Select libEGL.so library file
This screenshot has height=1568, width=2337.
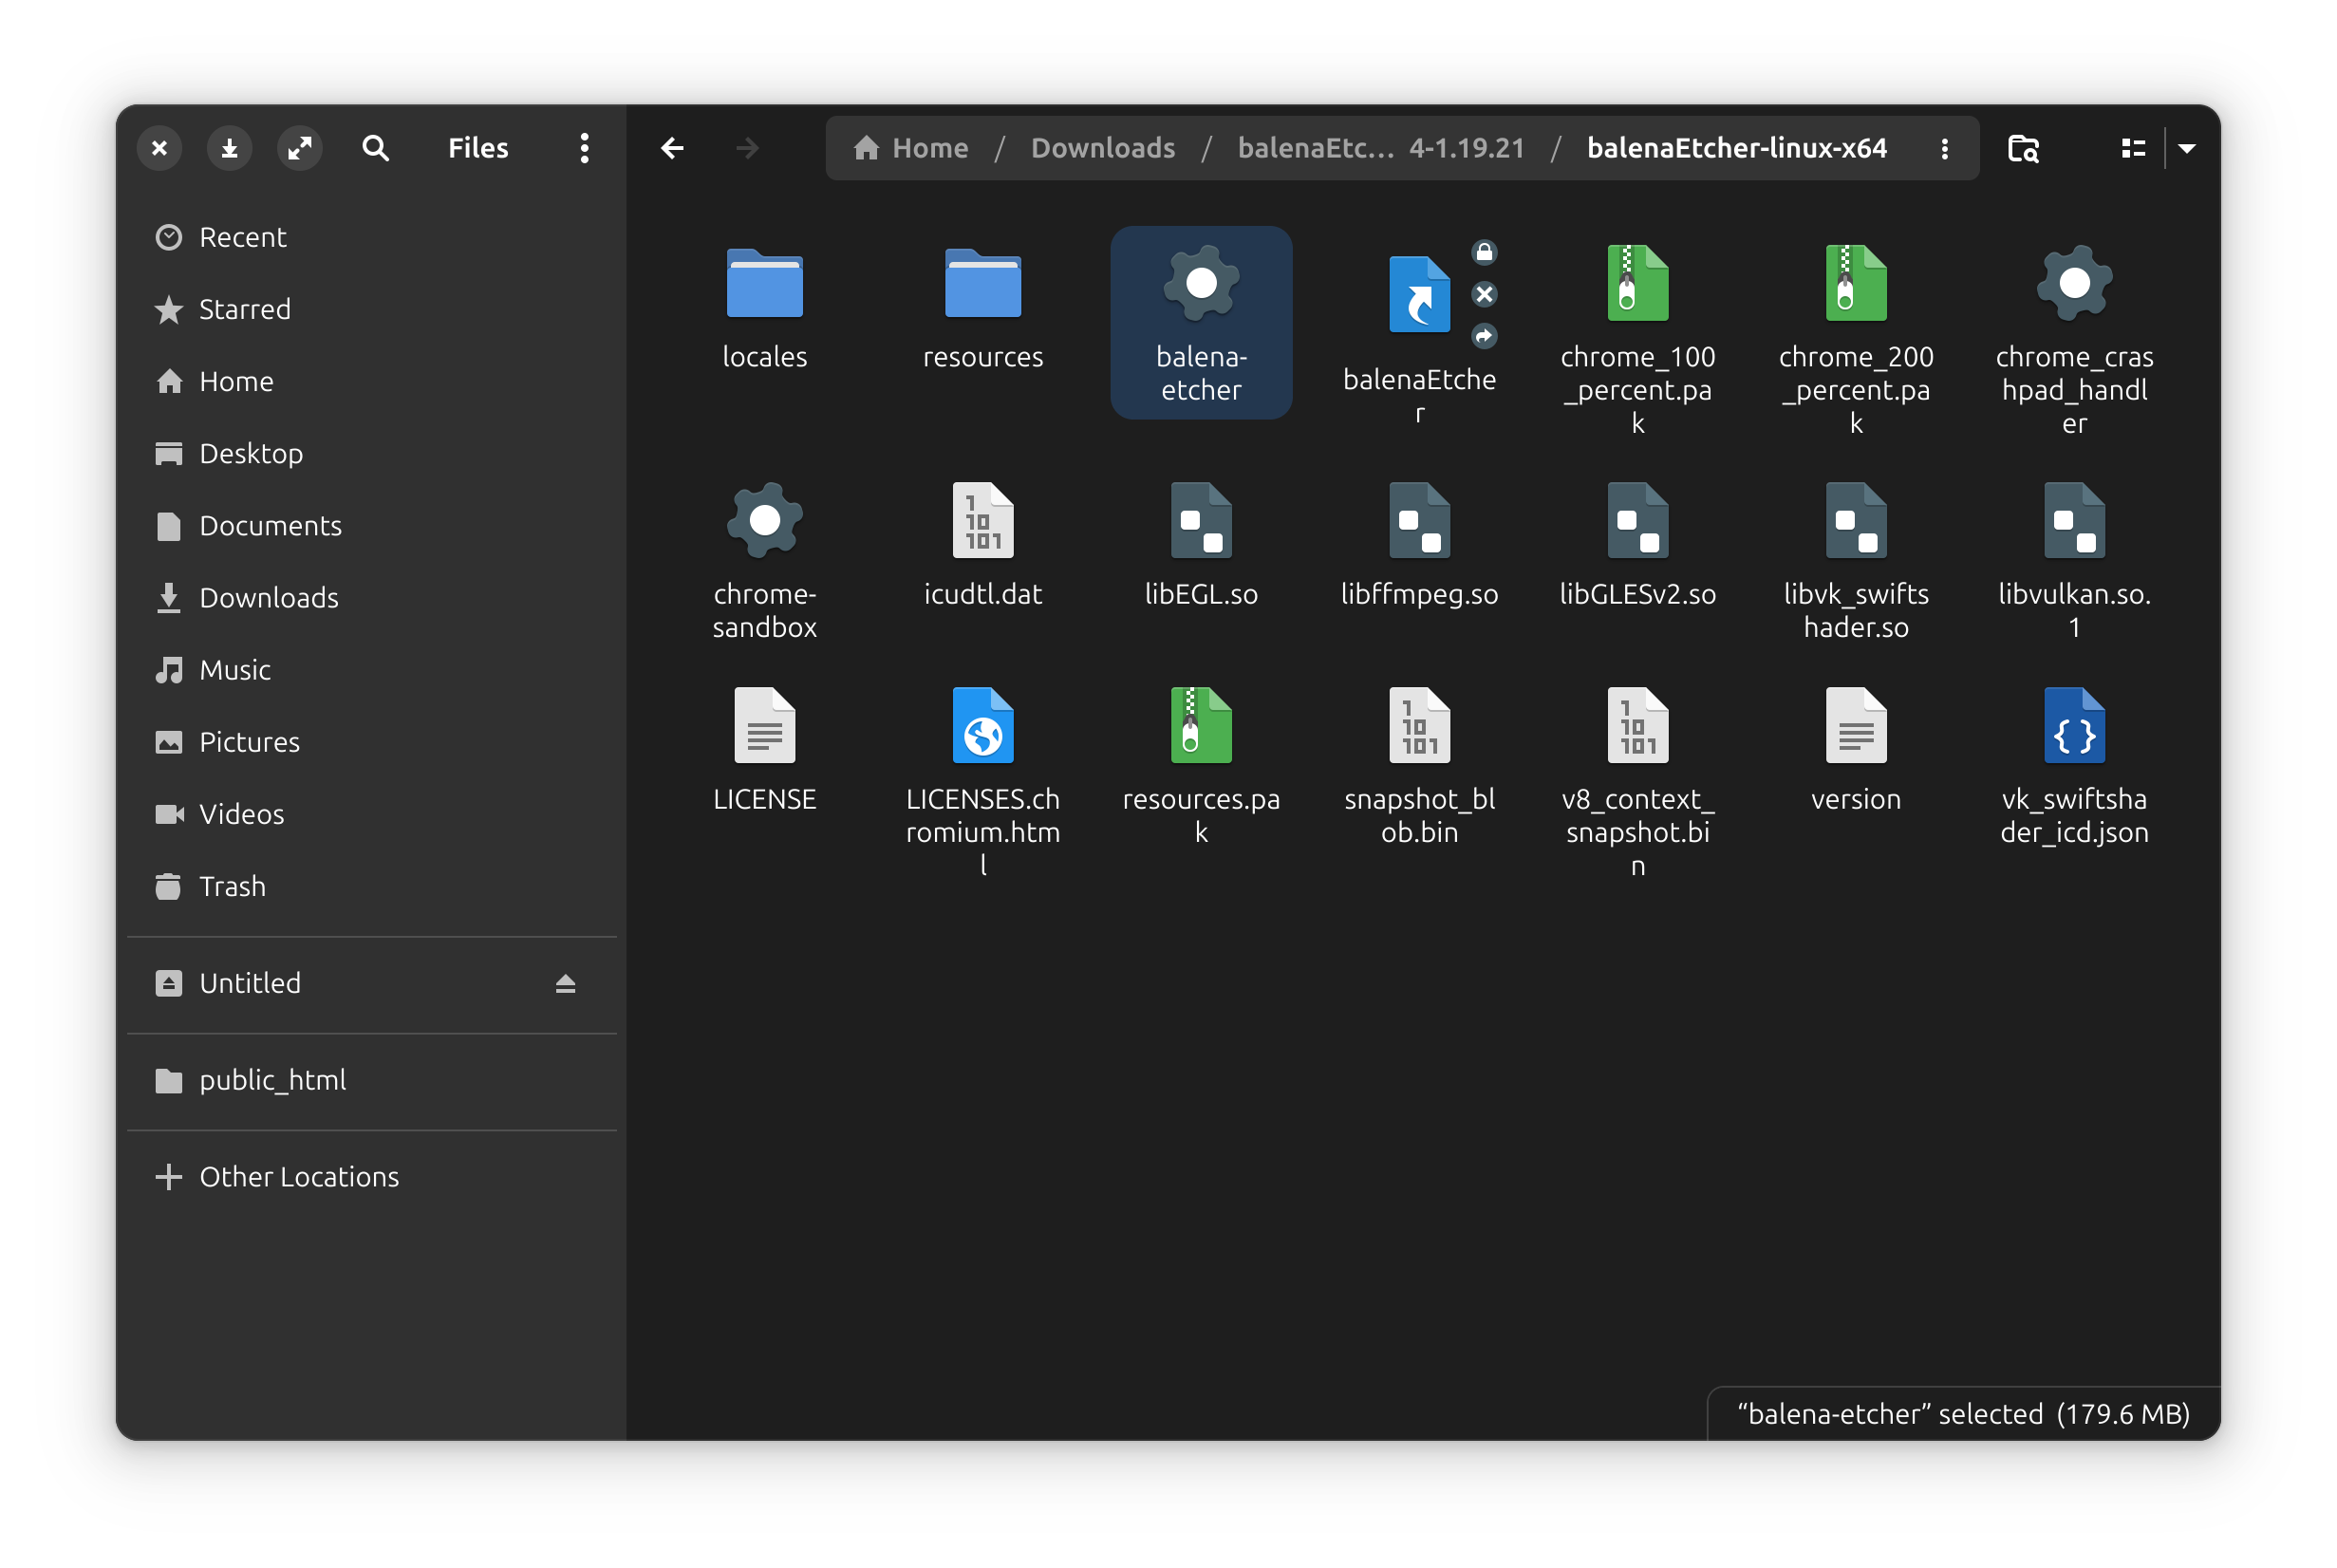1201,521
